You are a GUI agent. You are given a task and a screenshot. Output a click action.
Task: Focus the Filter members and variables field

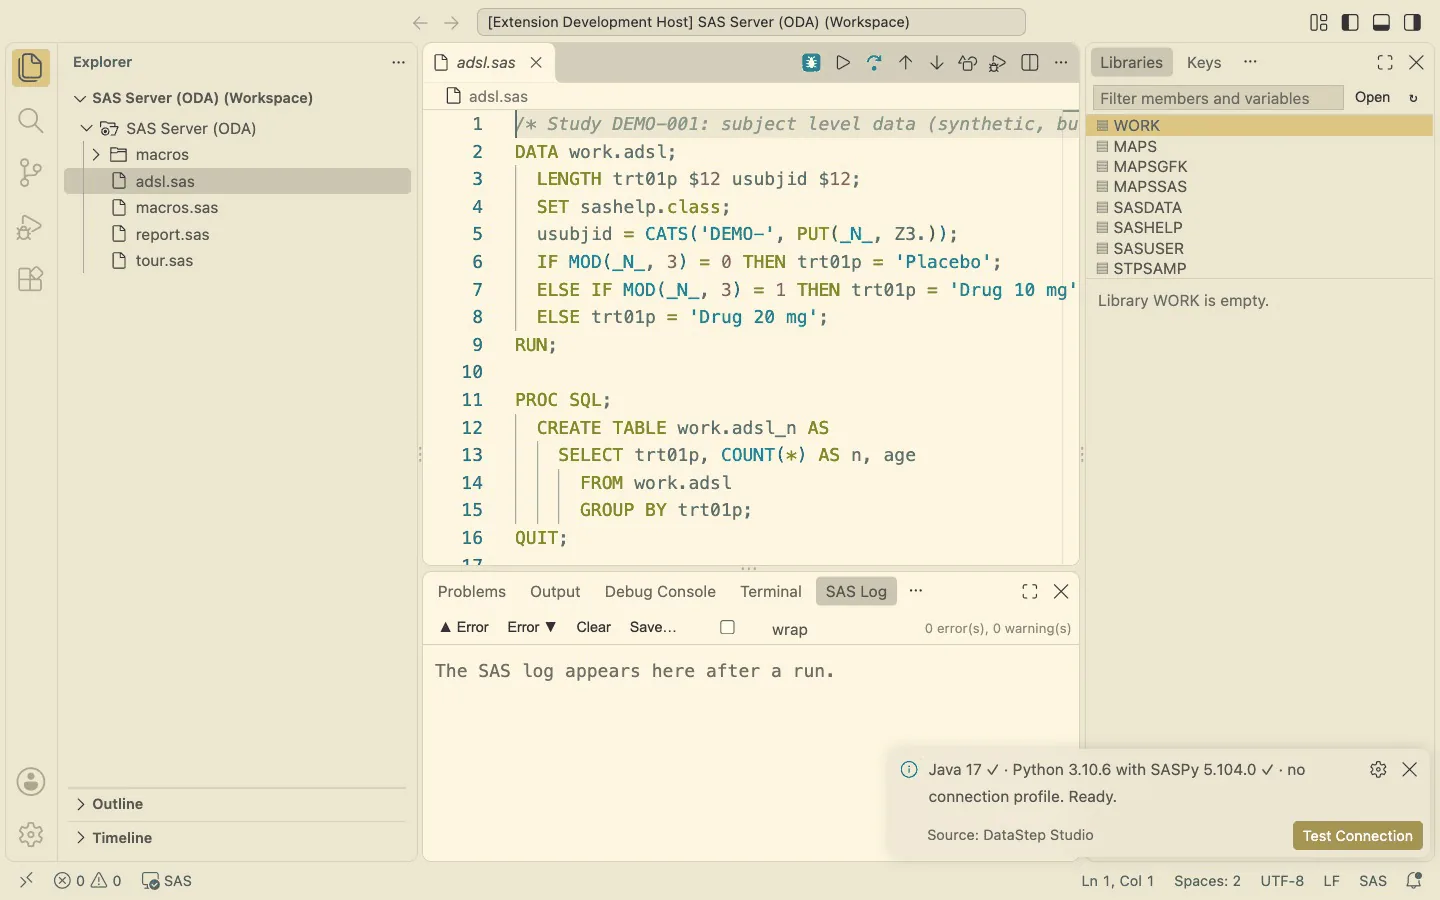pyautogui.click(x=1218, y=98)
